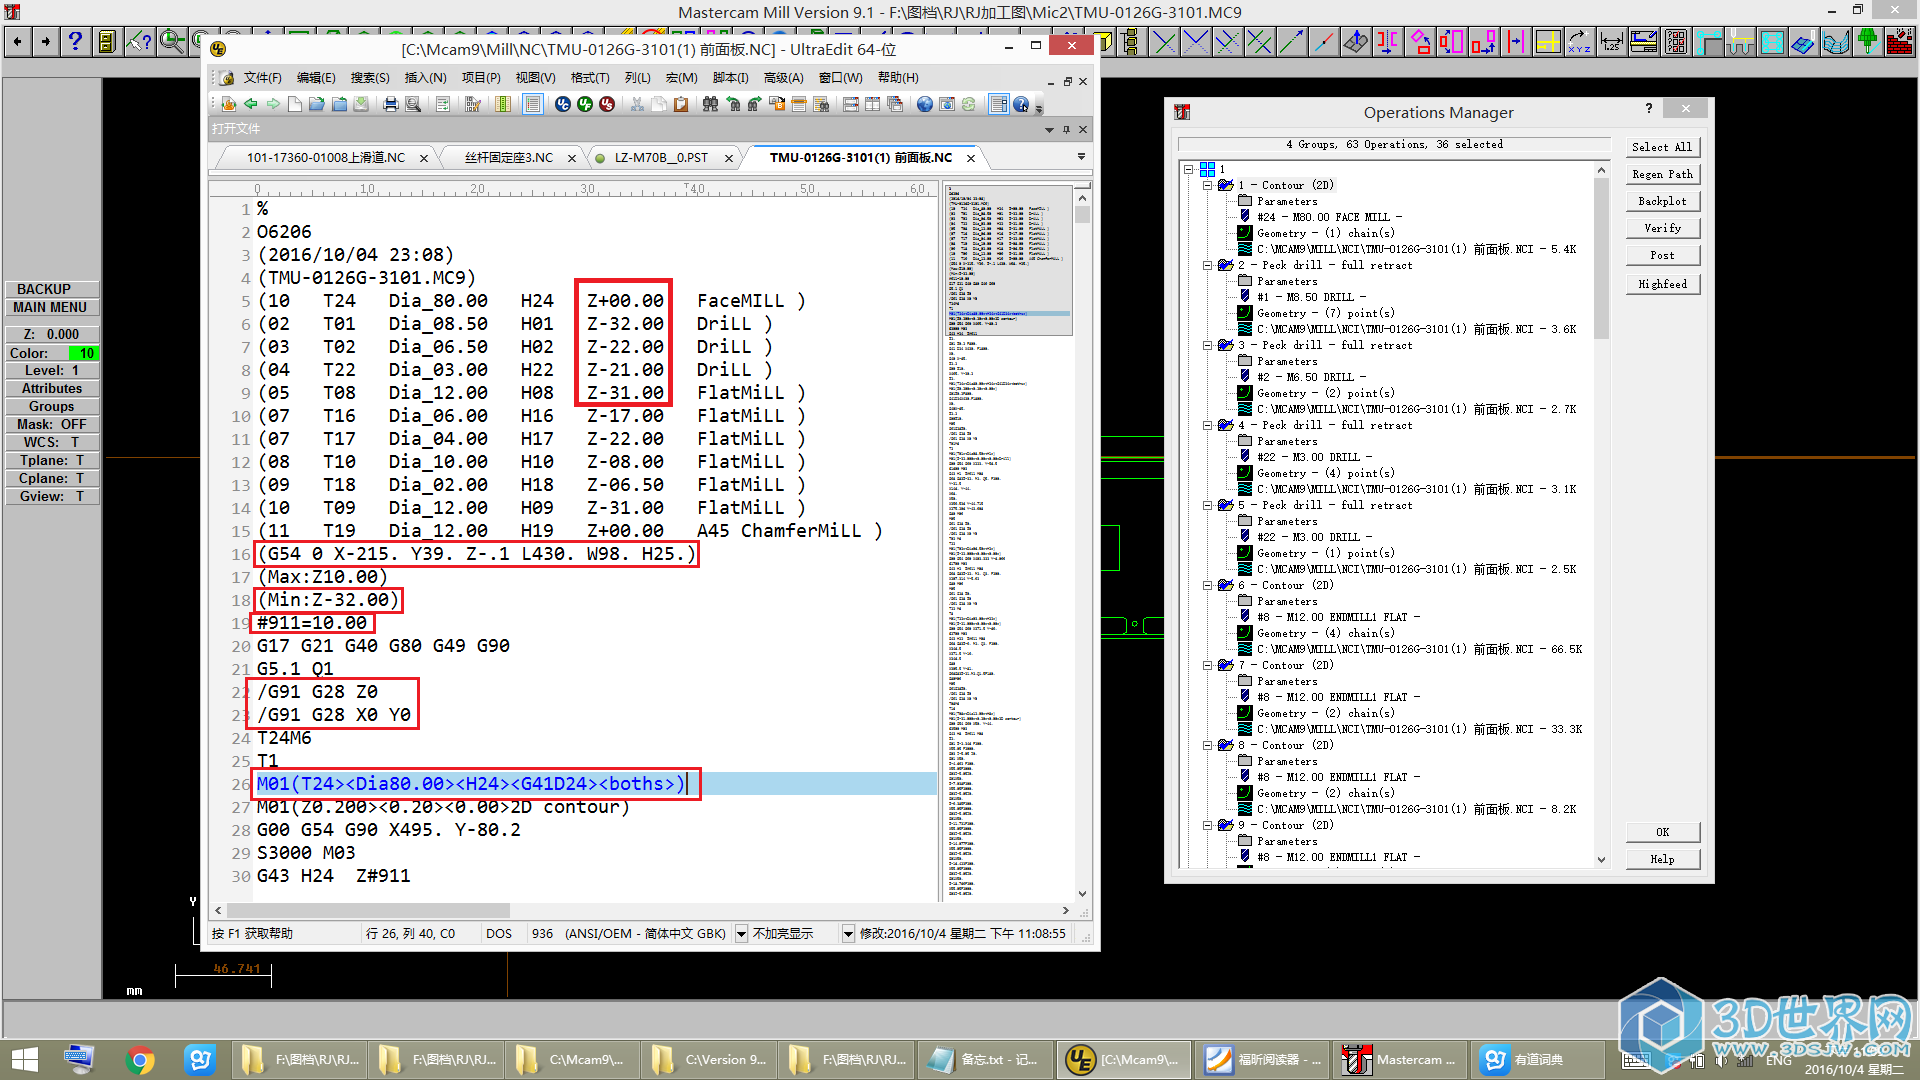Click UltraEdit UF finder icon
This screenshot has width=1920, height=1080.
585,104
